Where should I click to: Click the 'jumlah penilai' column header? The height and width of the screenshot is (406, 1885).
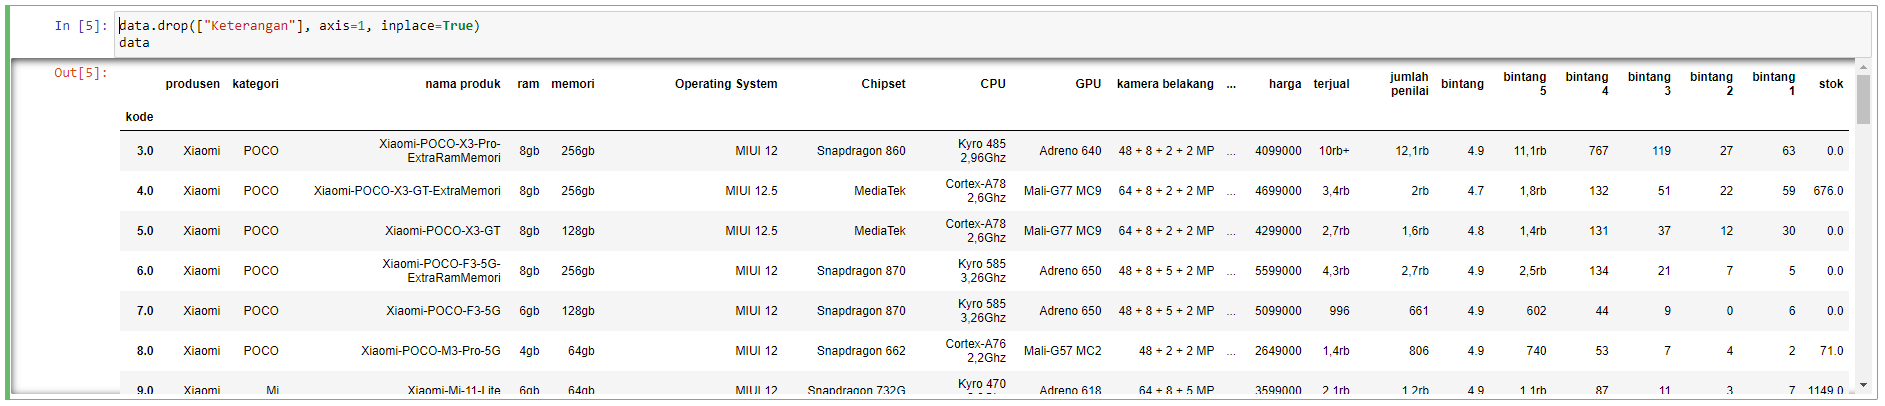click(1409, 84)
